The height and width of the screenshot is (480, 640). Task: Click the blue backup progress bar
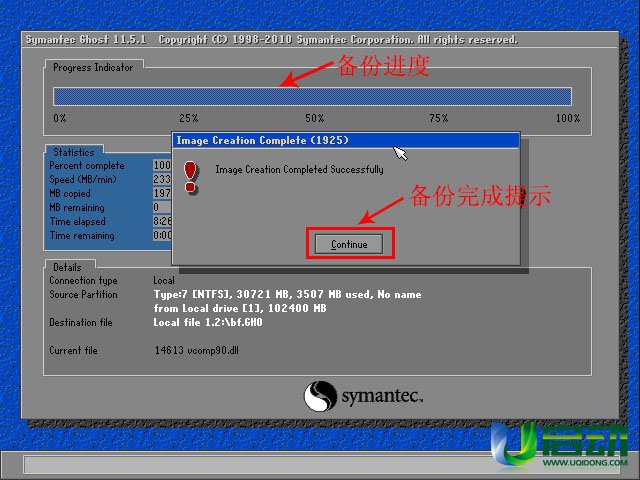312,97
